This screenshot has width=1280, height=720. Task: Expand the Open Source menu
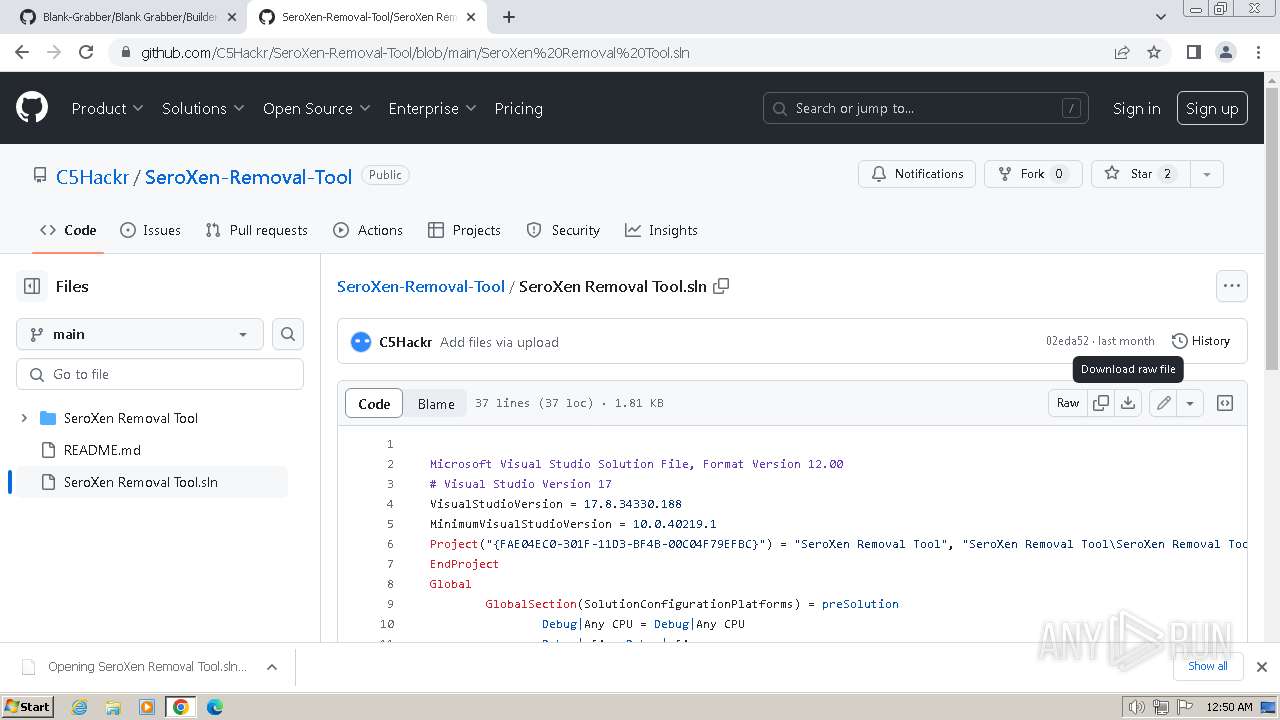pos(316,108)
